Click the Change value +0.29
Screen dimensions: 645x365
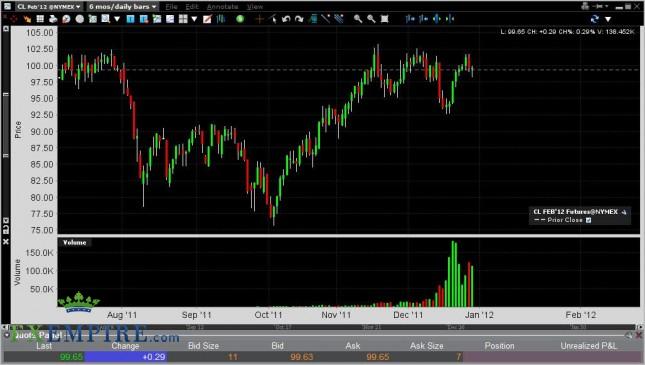pos(154,356)
